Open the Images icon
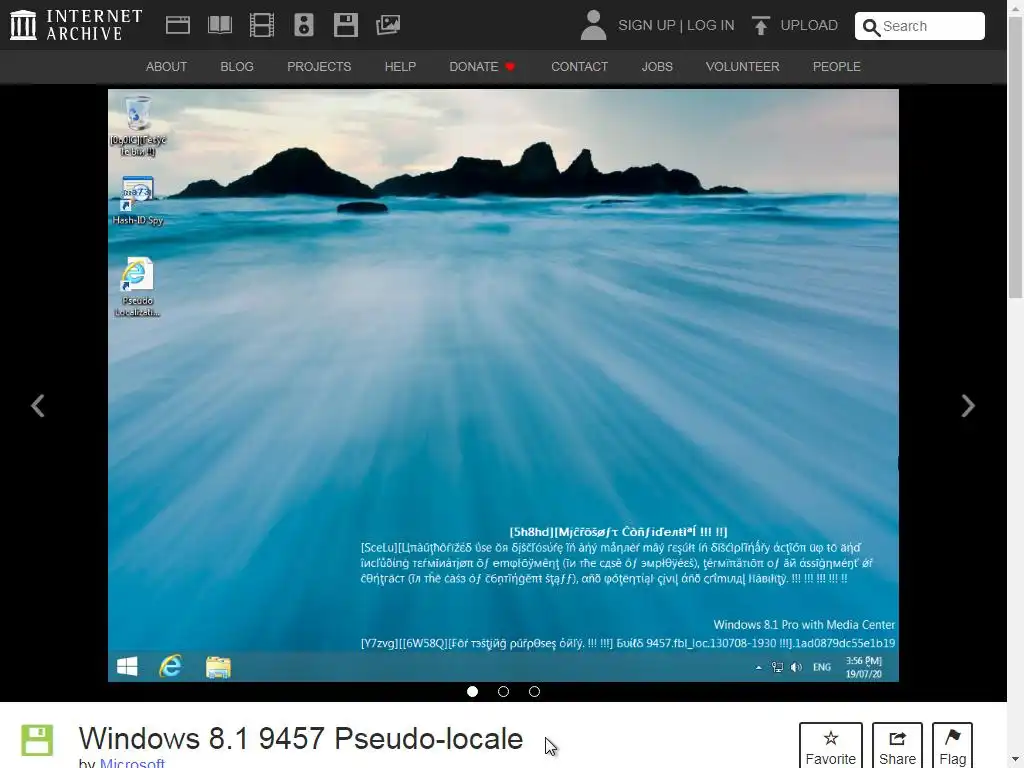Screen dimensions: 1024x768 (388, 25)
